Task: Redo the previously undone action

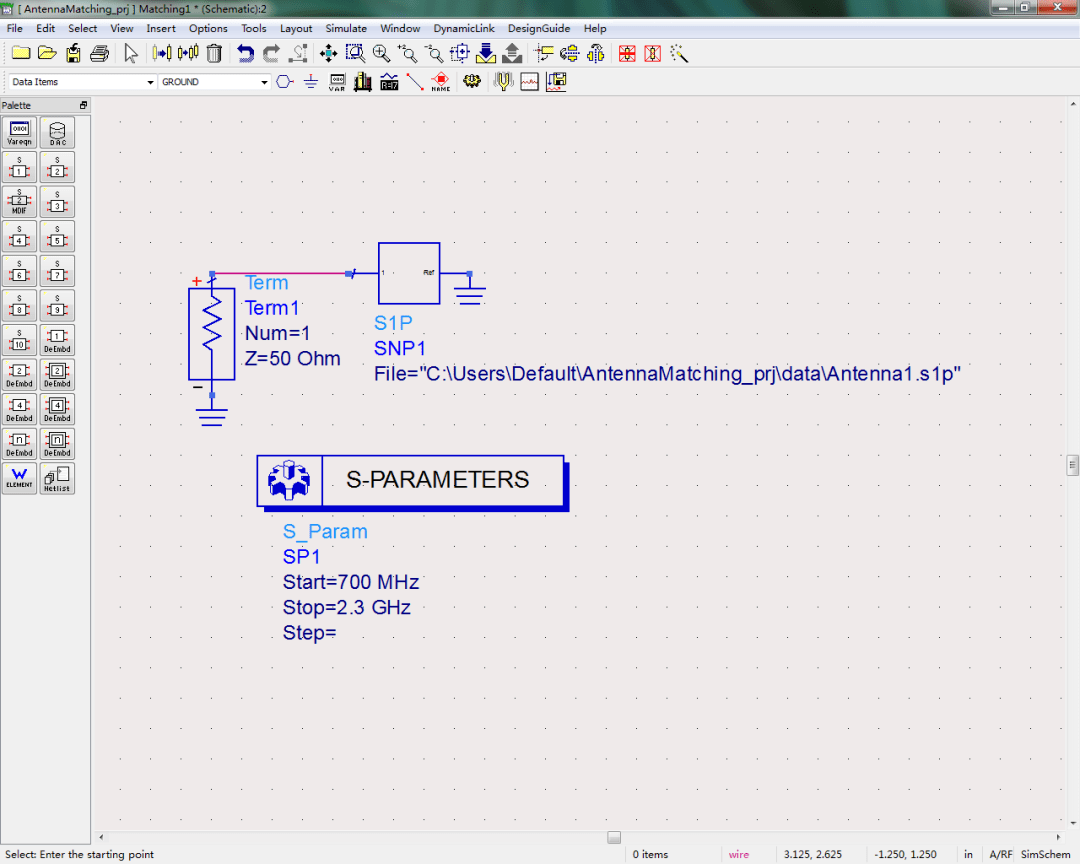Action: point(271,53)
